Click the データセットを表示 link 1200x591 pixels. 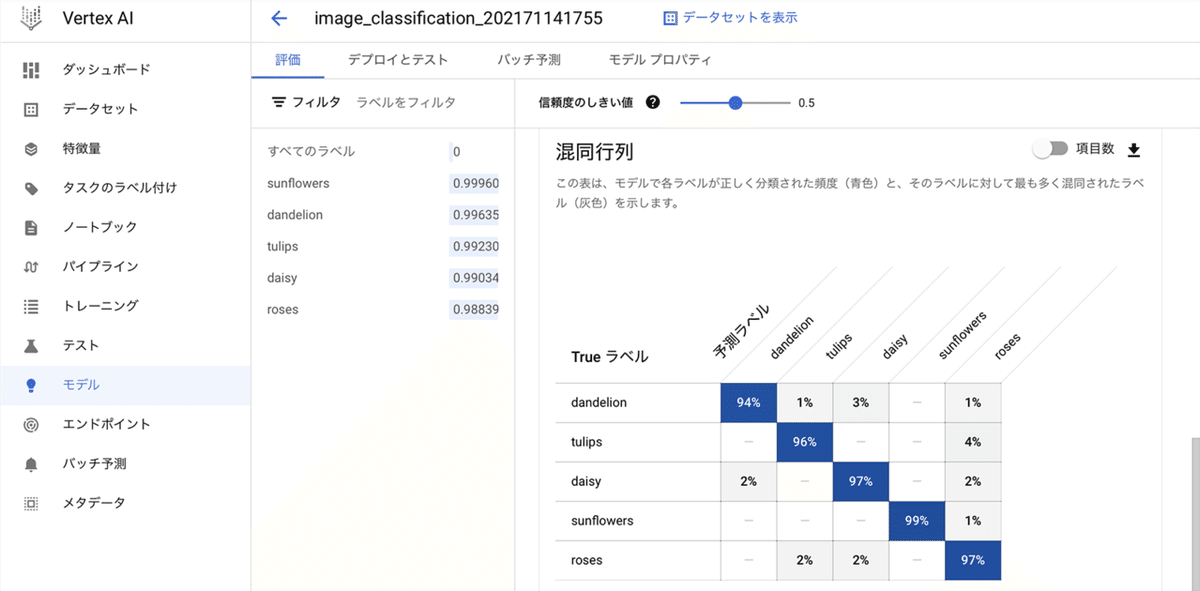[740, 18]
